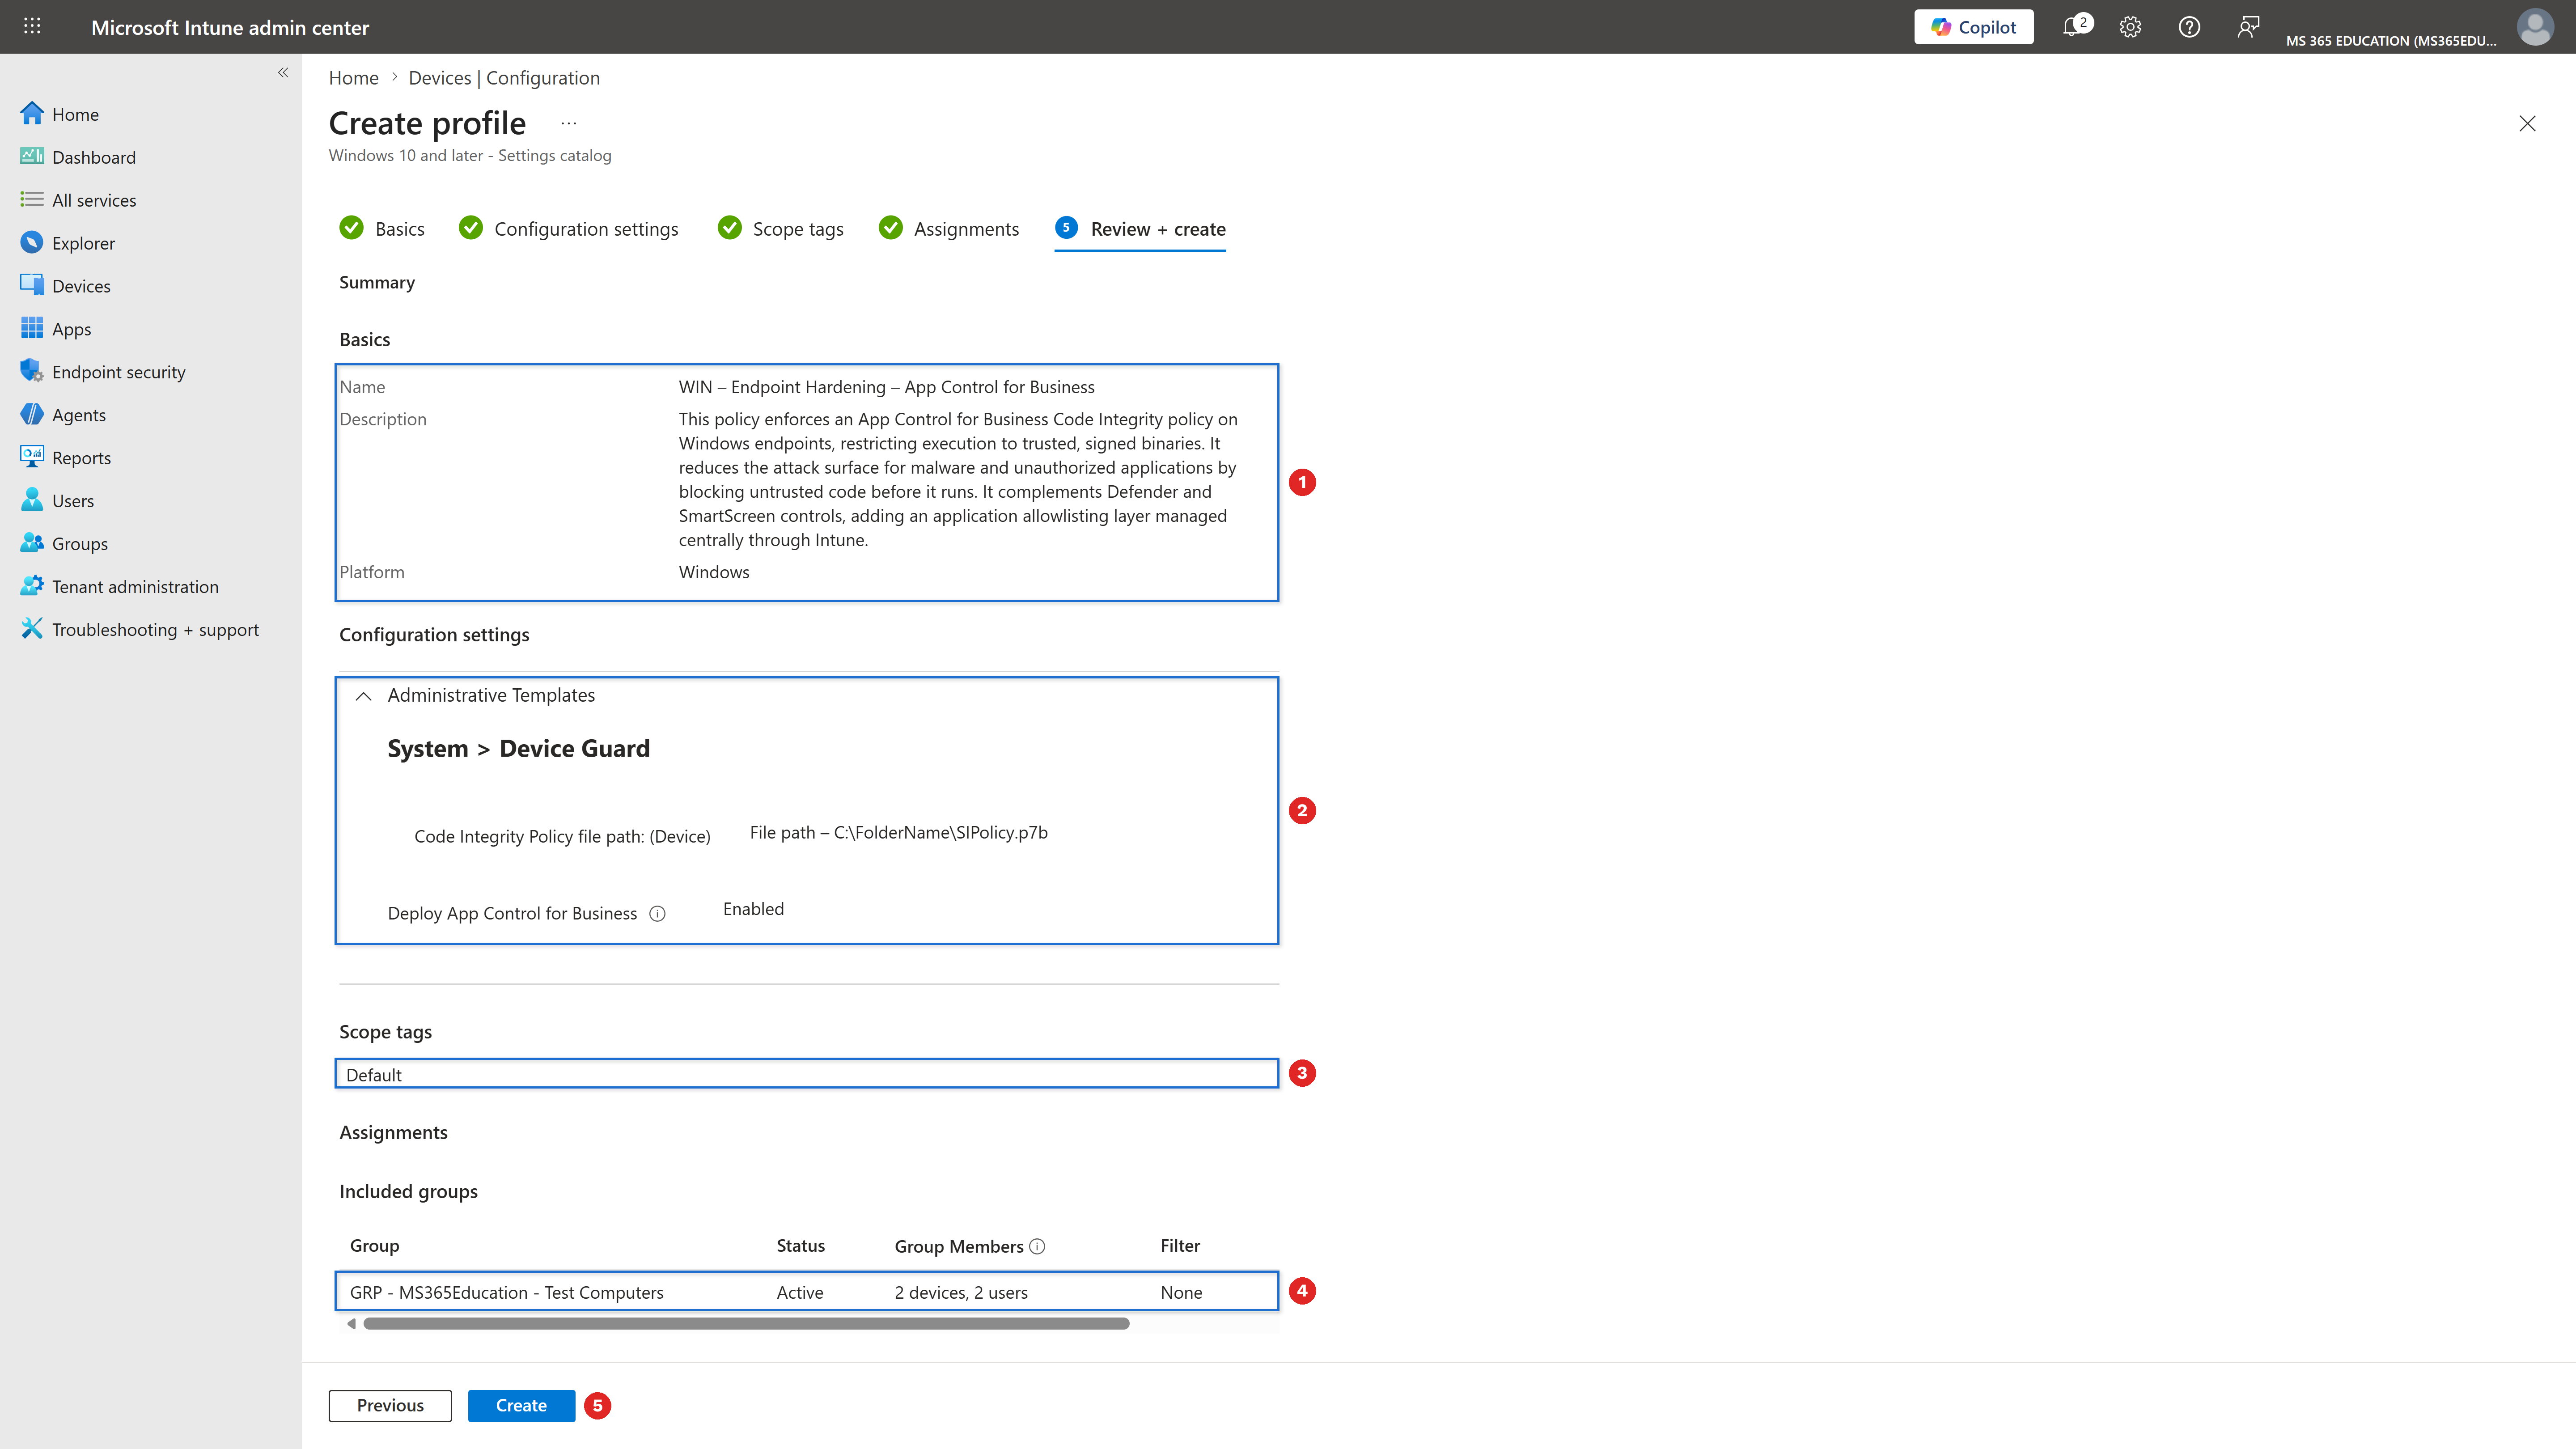
Task: Click the Group column header
Action: [x=374, y=1245]
